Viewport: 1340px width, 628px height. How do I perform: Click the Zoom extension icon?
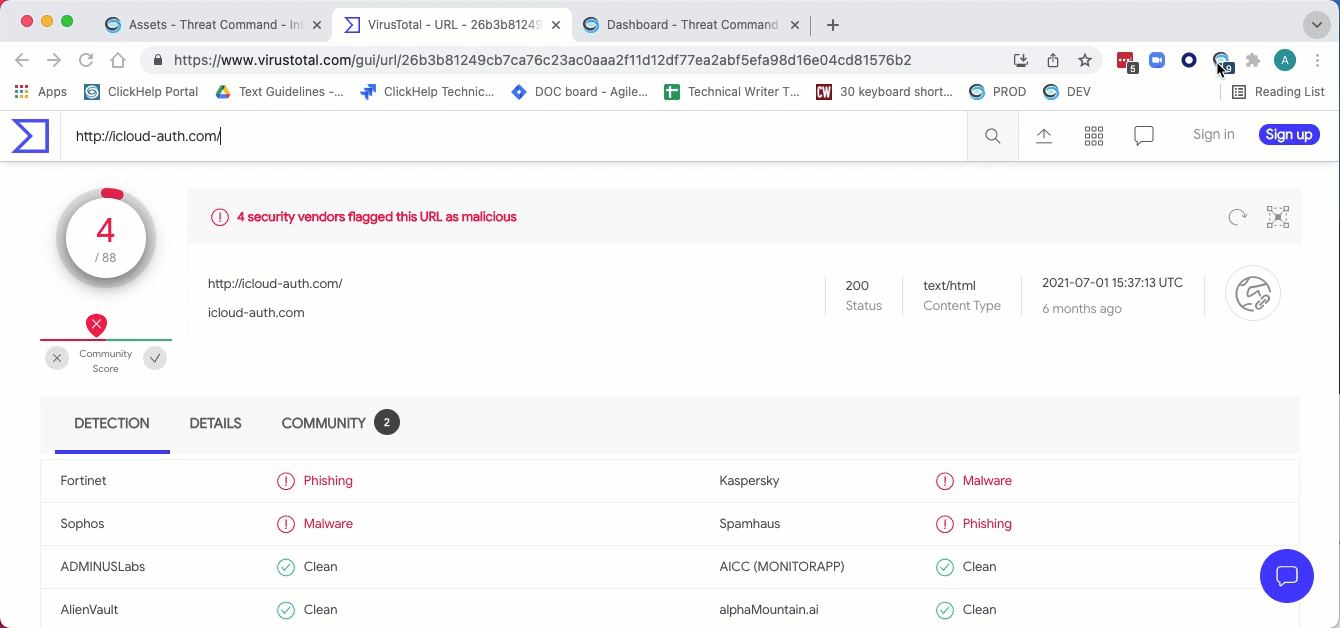[x=1157, y=60]
